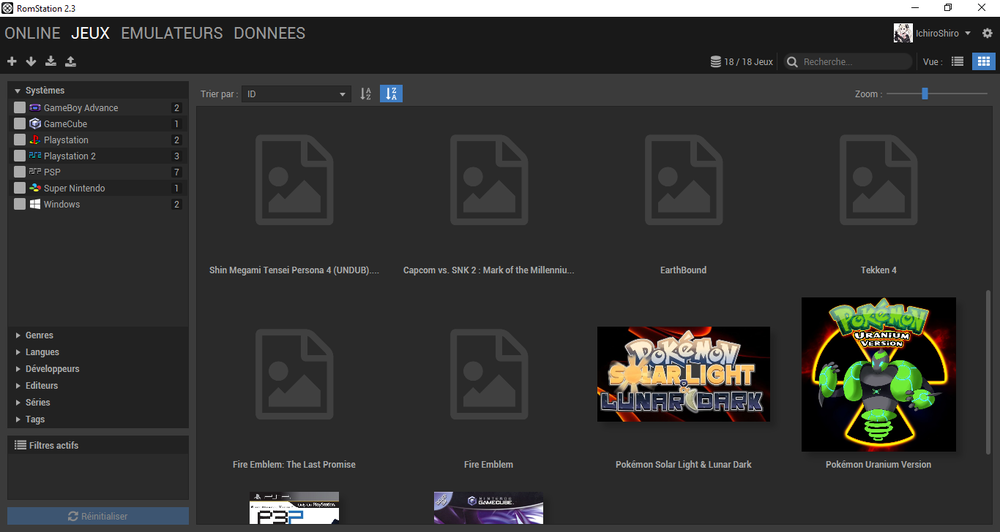Click RomStation app icon in title bar
Viewport: 1000px width, 532px height.
coord(7,8)
